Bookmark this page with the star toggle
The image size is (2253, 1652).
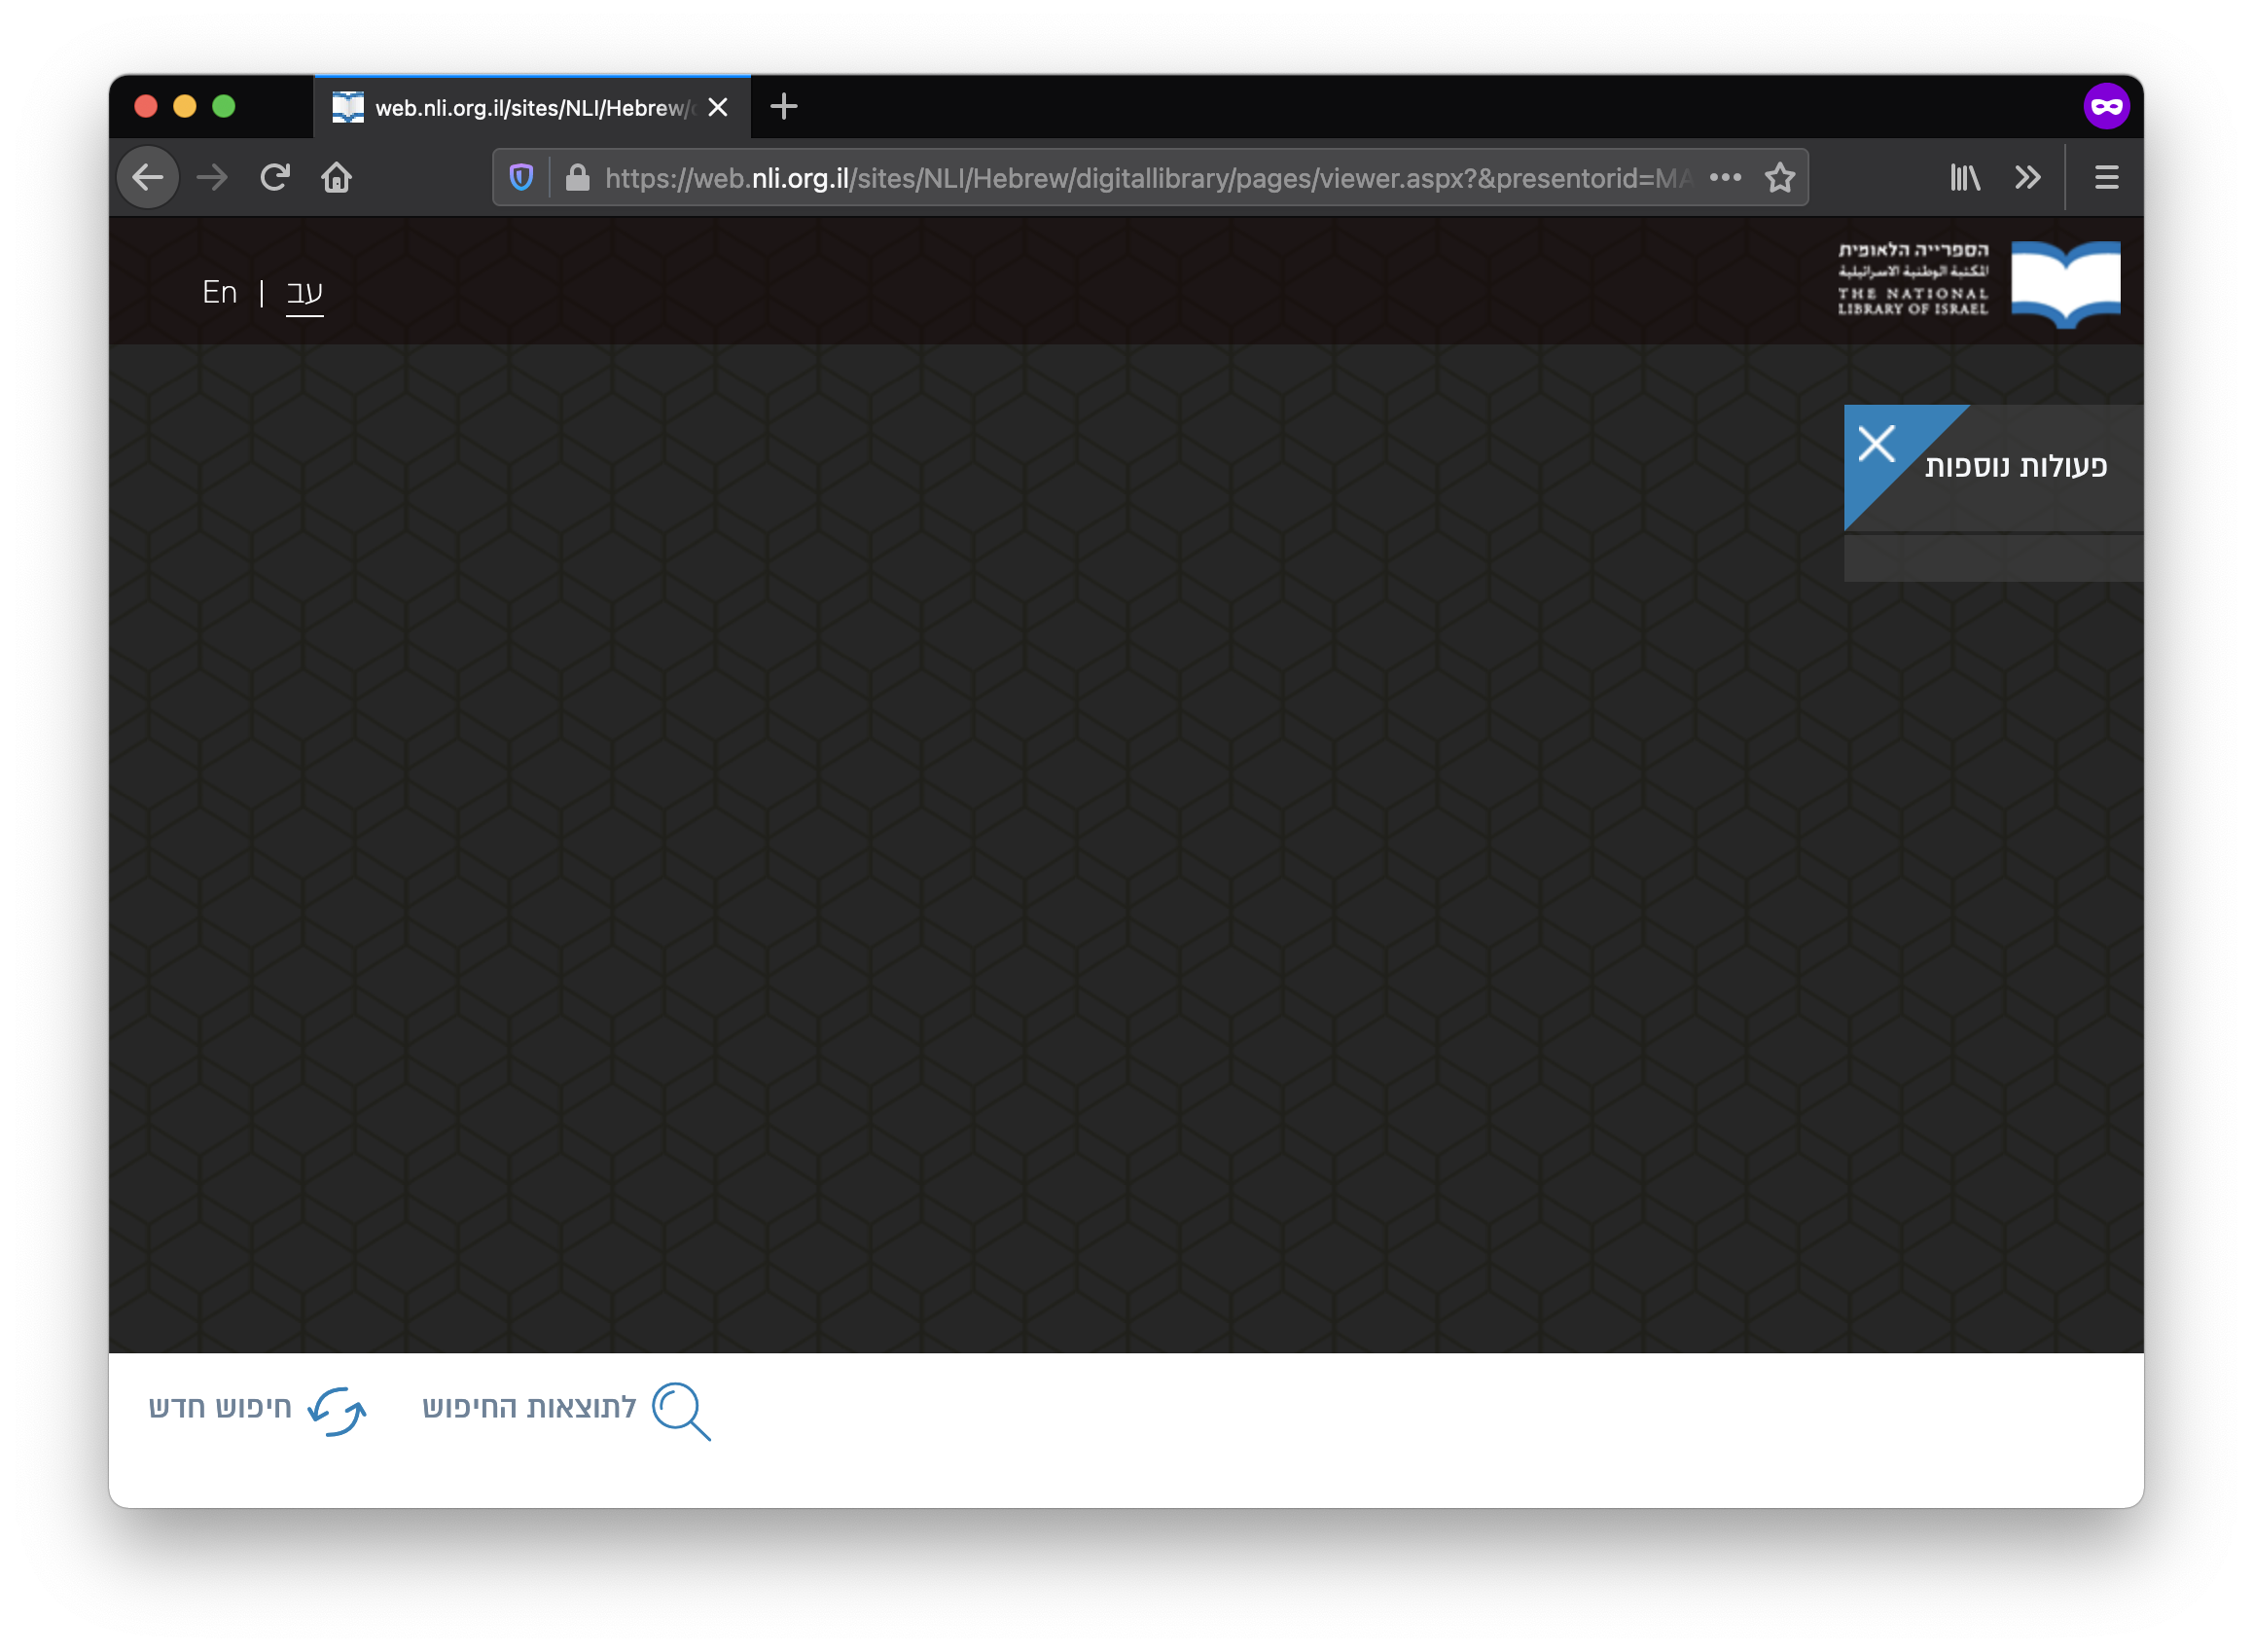1780,177
